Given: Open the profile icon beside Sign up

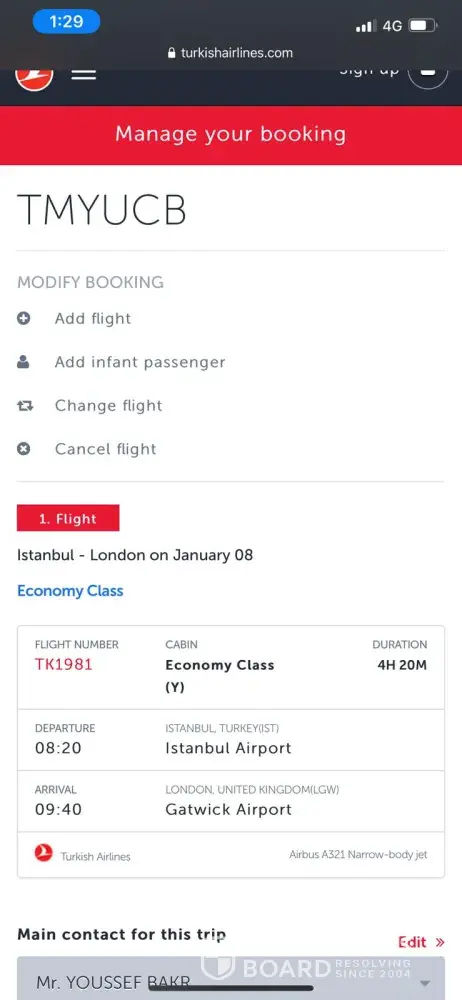Looking at the screenshot, I should coord(428,75).
